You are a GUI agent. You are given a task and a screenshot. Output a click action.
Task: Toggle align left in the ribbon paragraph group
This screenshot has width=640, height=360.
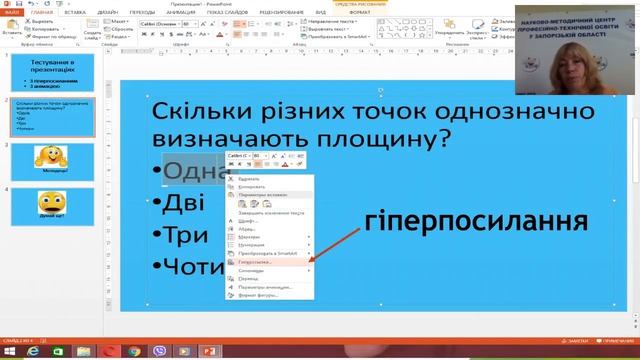237,35
